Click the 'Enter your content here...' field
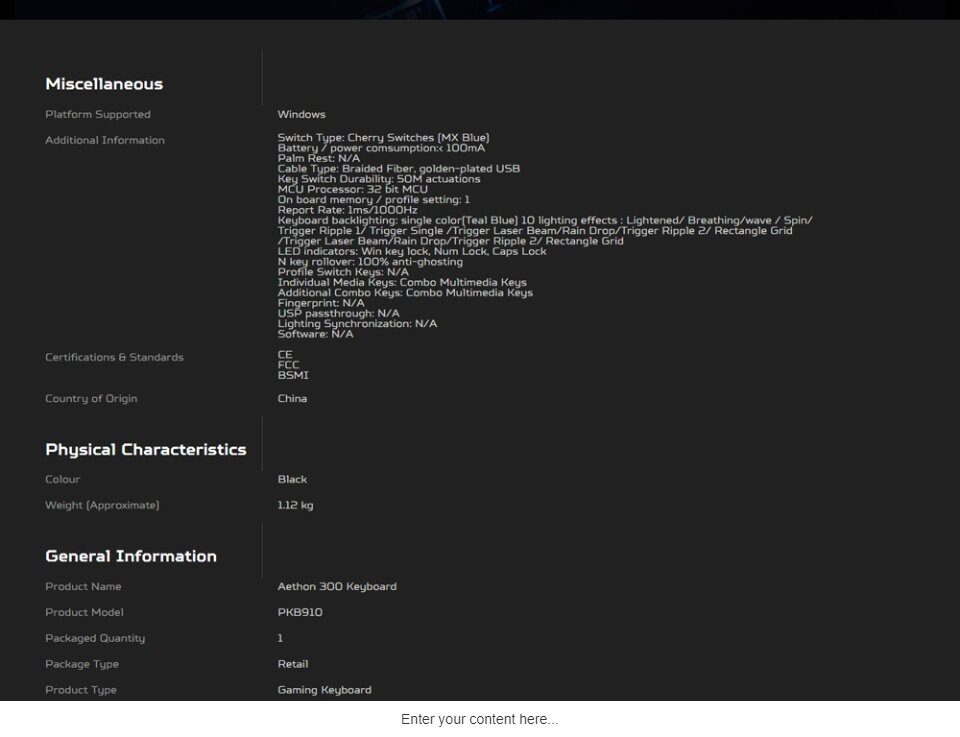Viewport: 960px width, 737px height. pyautogui.click(x=479, y=719)
